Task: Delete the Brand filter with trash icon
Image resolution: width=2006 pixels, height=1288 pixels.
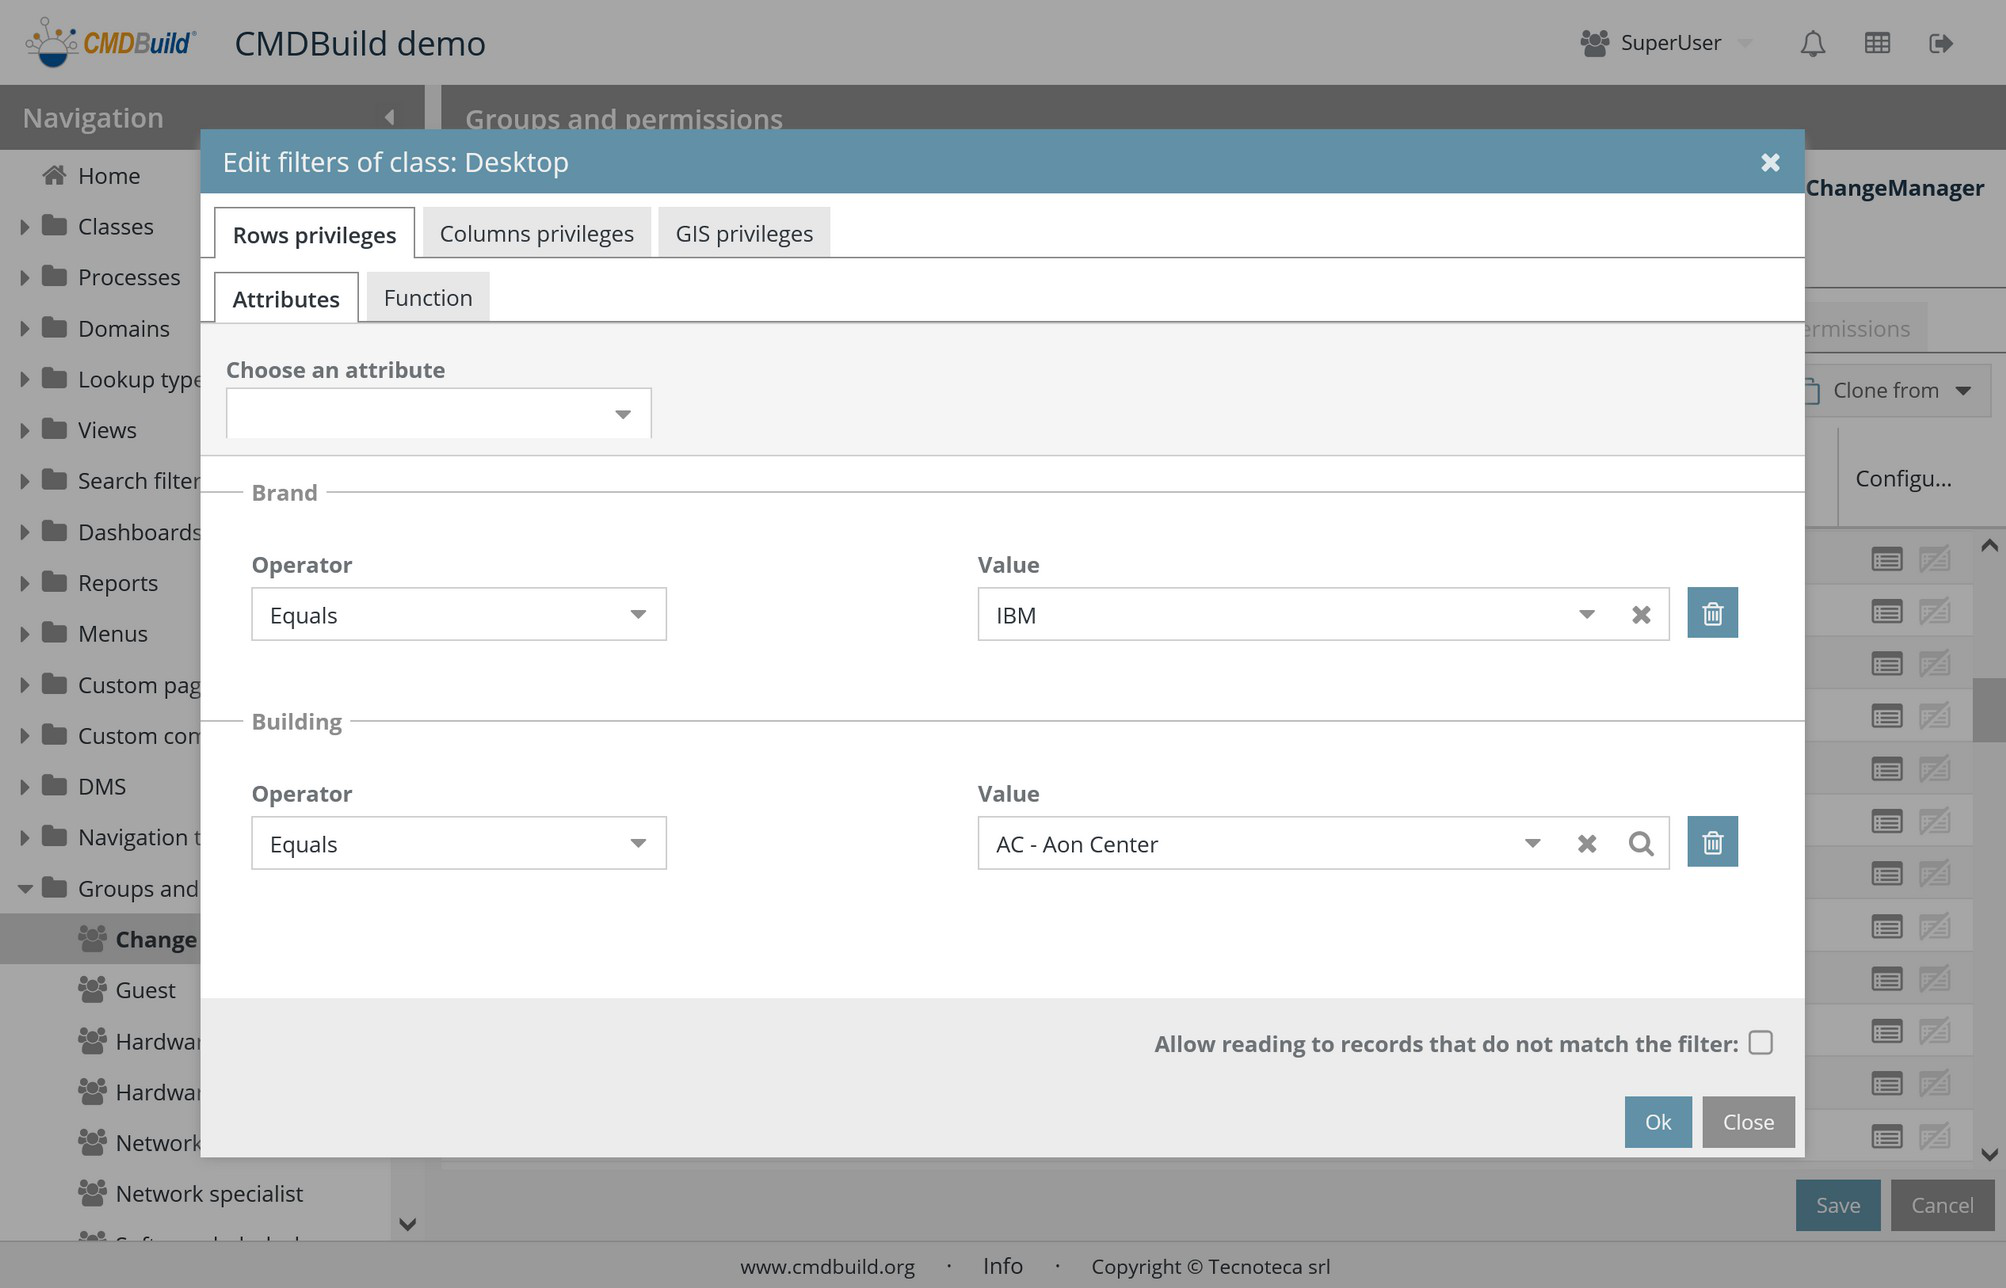Action: point(1712,613)
